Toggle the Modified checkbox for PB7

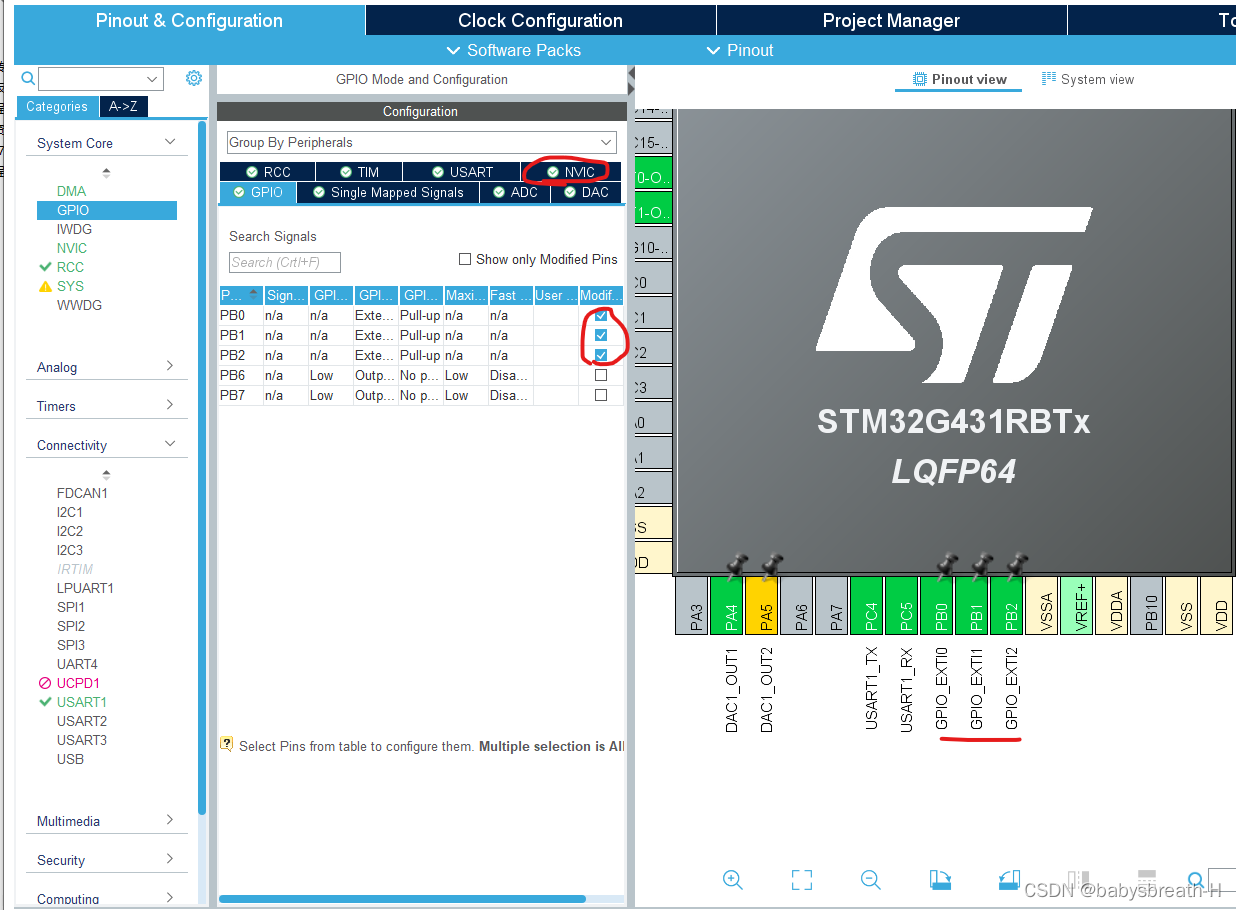601,396
